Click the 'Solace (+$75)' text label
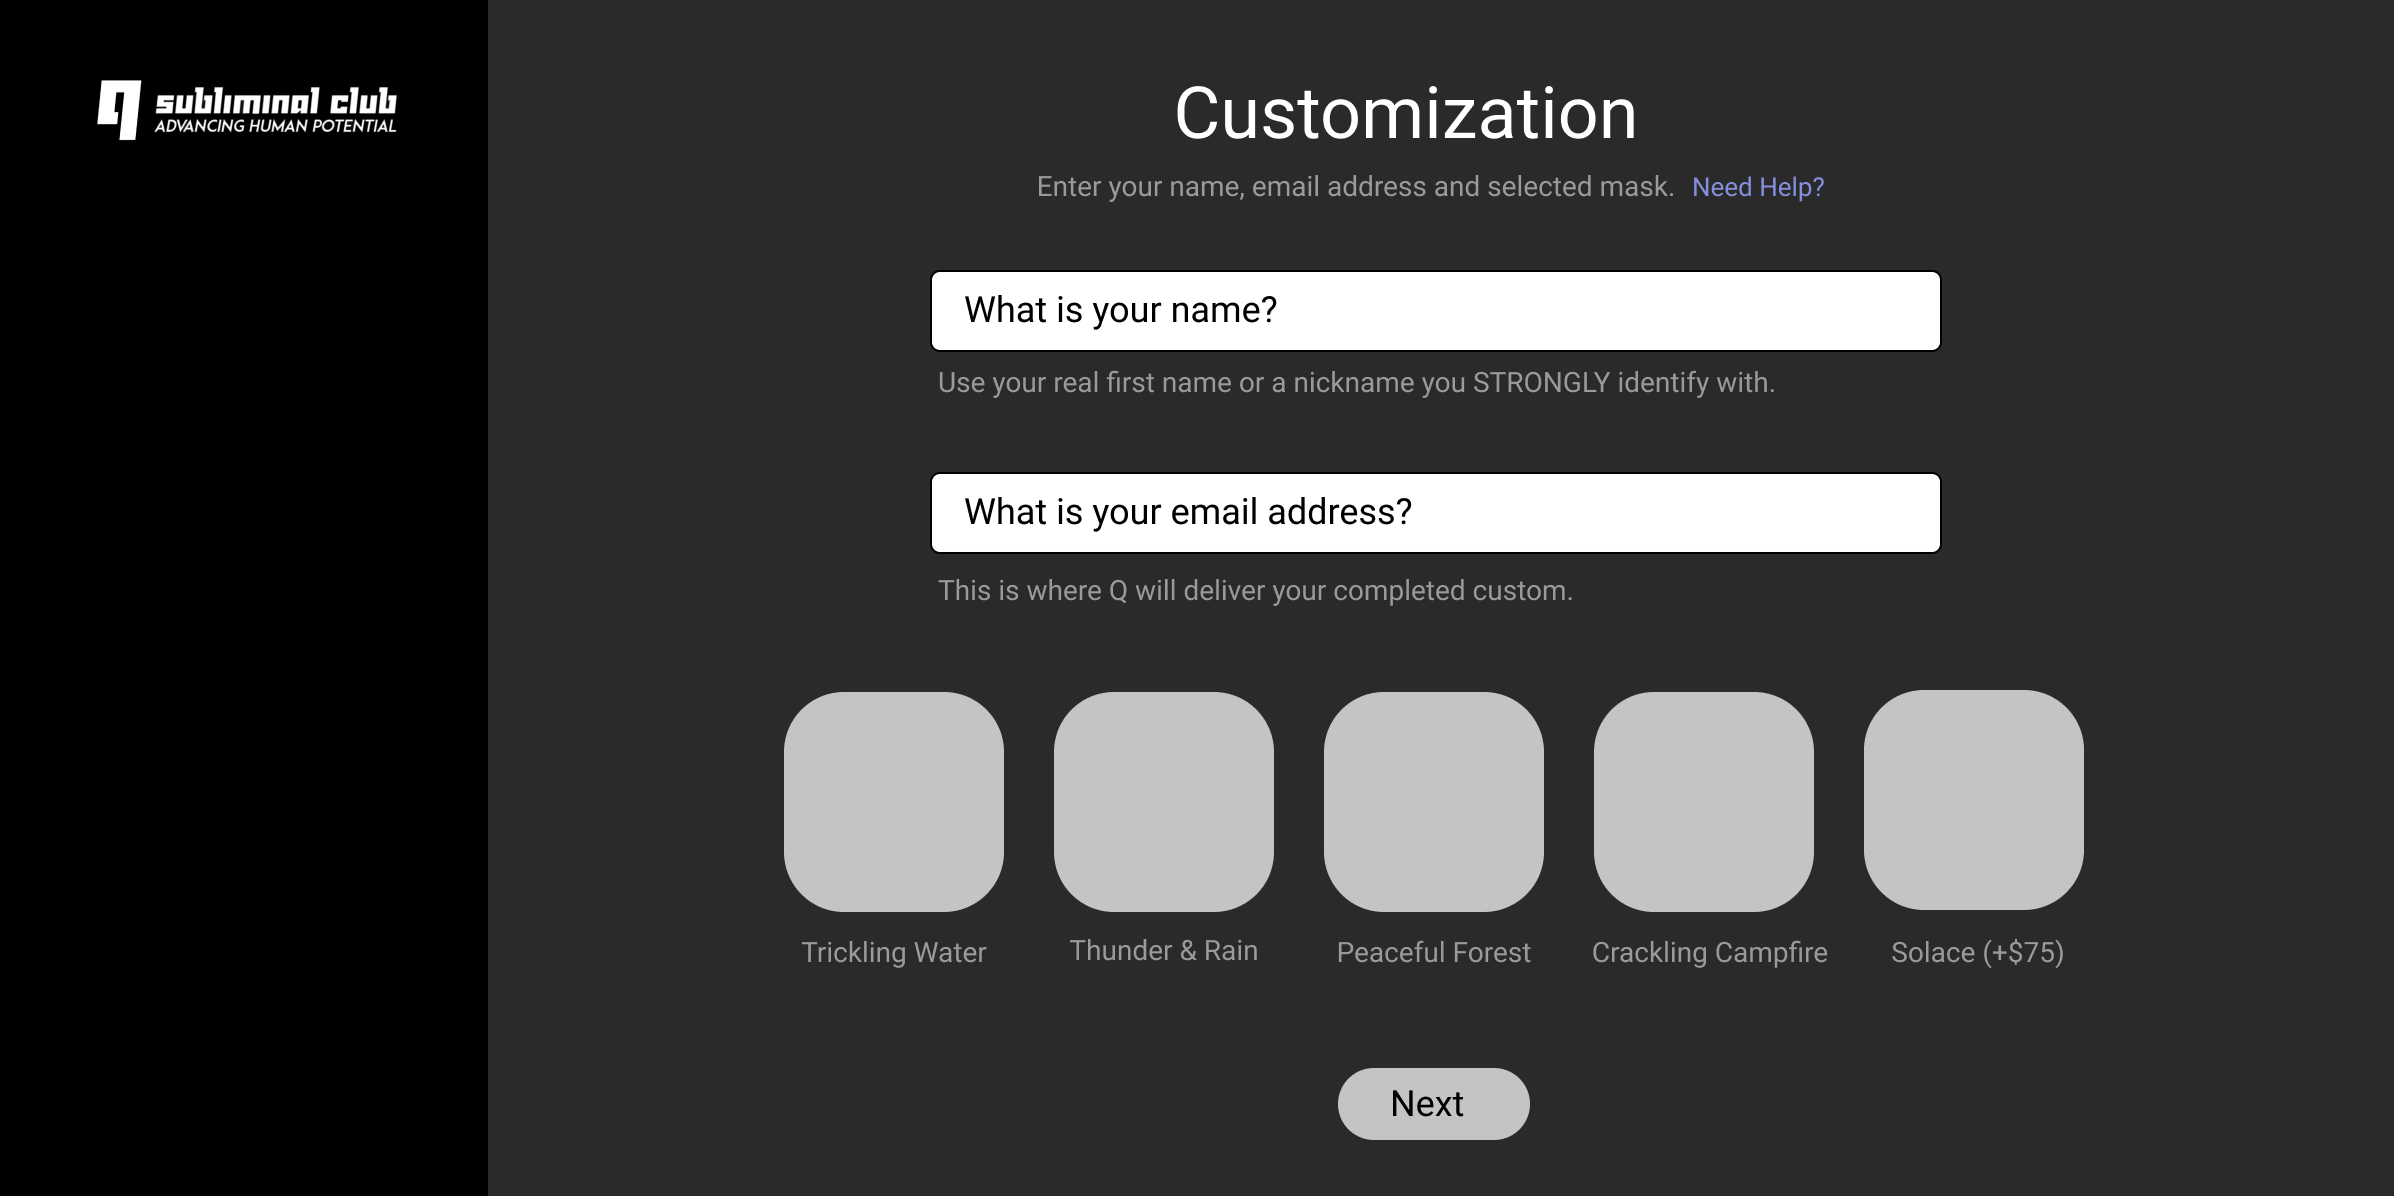This screenshot has height=1196, width=2394. (1977, 952)
